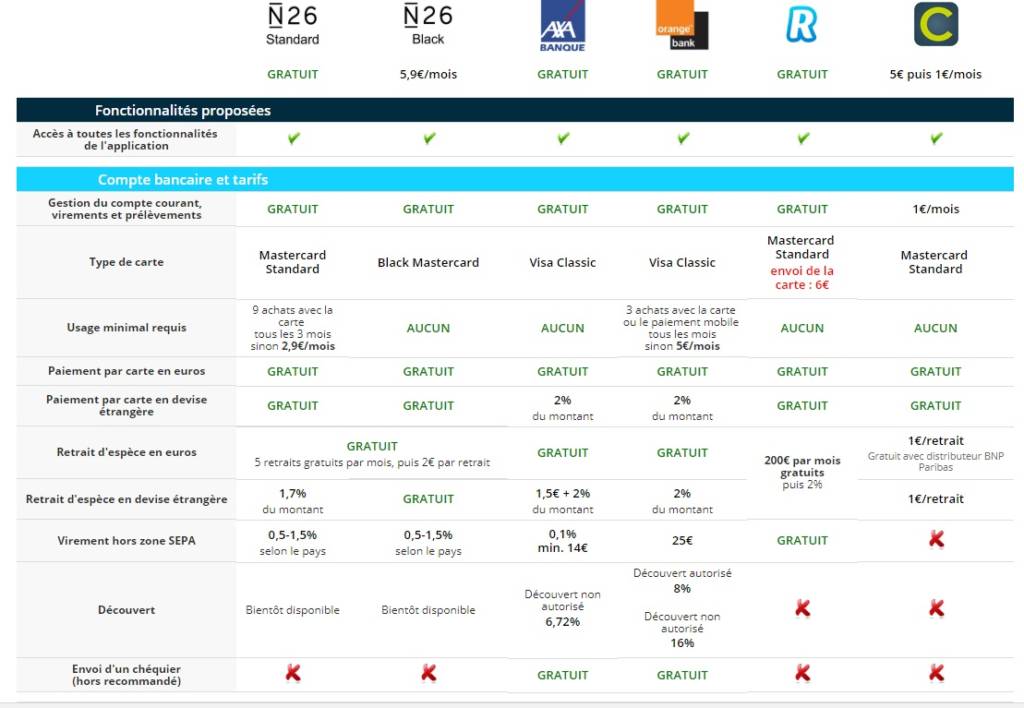Image resolution: width=1024 pixels, height=708 pixels.
Task: Click green checkmark in Revolut column
Action: point(803,139)
